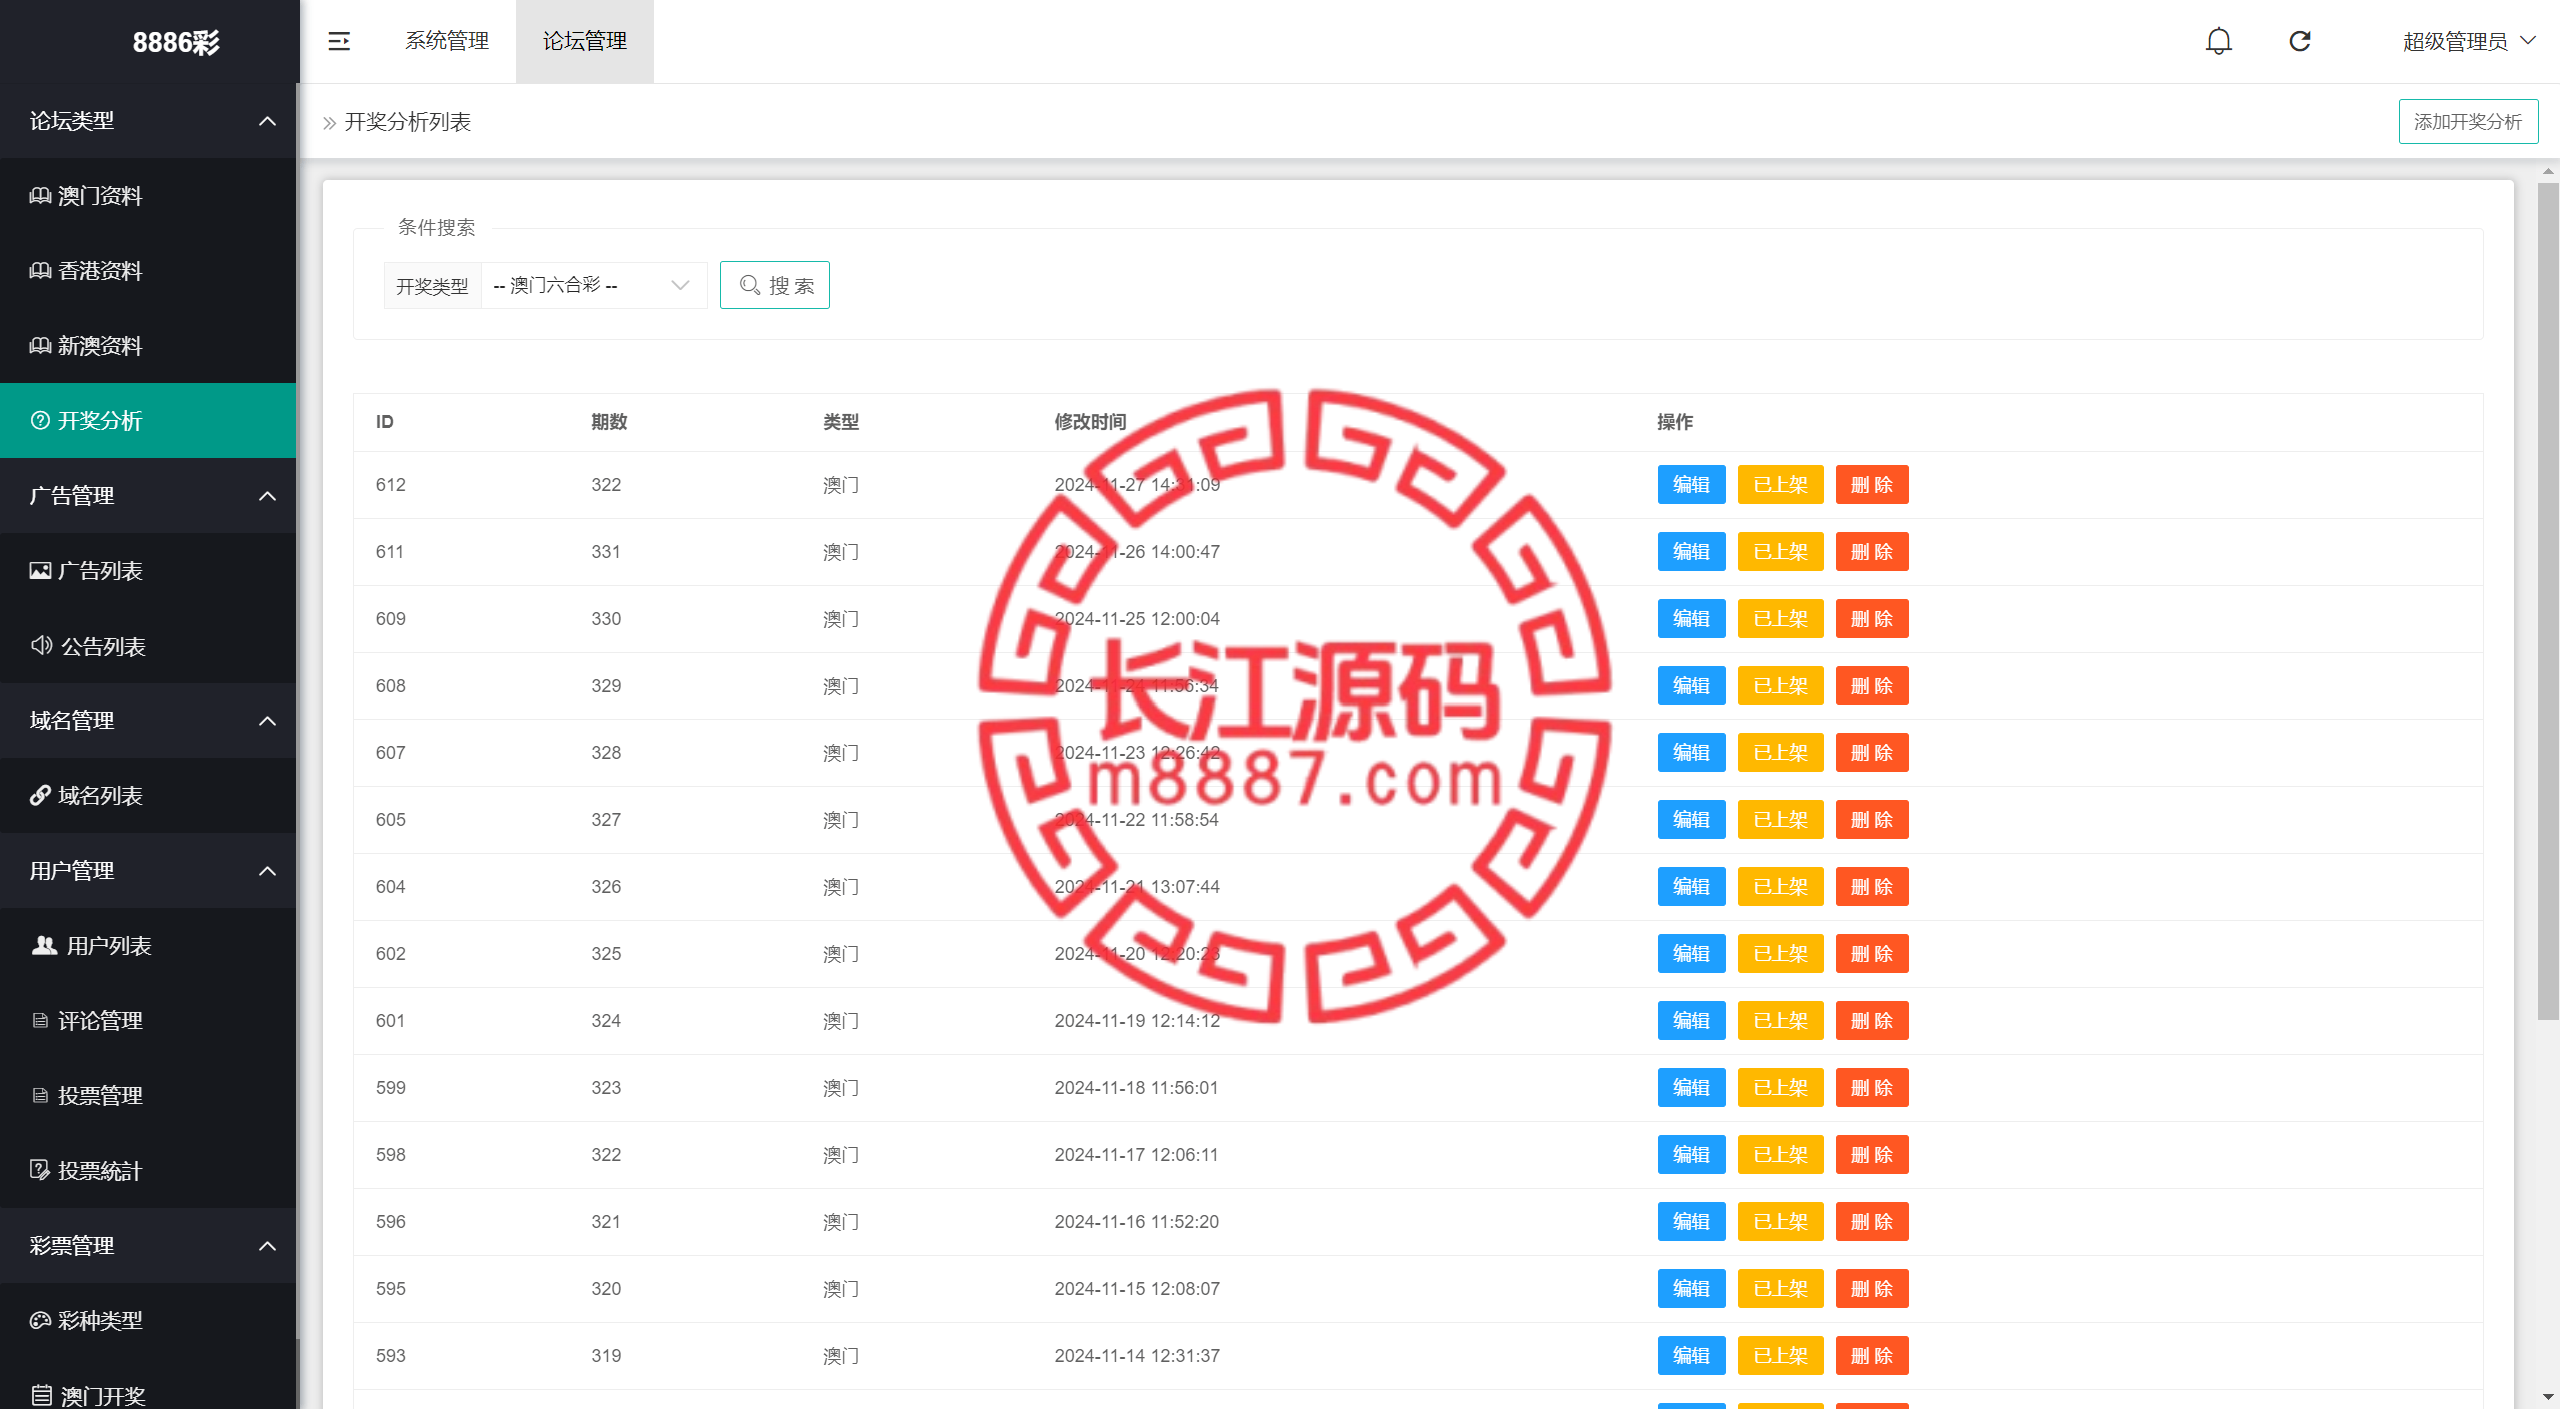Image resolution: width=2560 pixels, height=1409 pixels.
Task: Open 广告列表 in the sidebar
Action: 148,571
